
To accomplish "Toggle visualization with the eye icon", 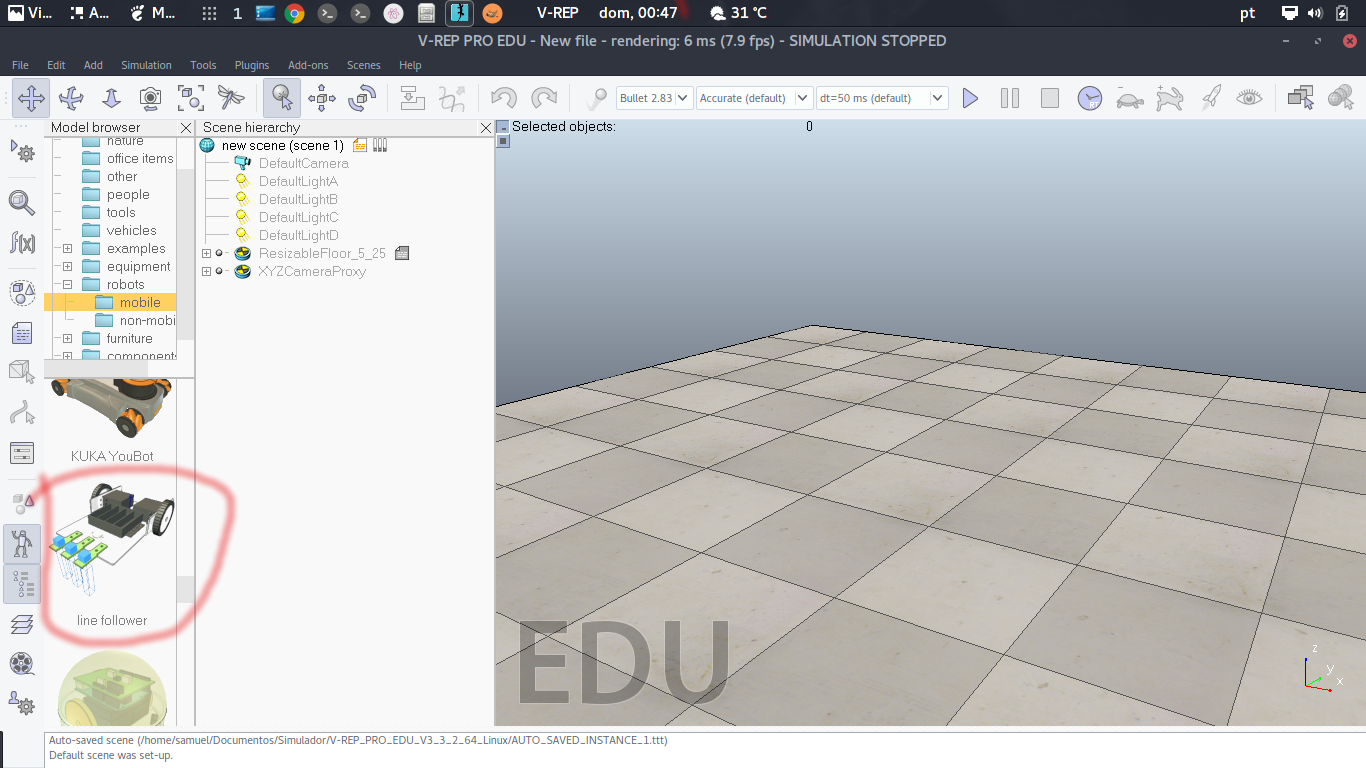I will (1249, 98).
